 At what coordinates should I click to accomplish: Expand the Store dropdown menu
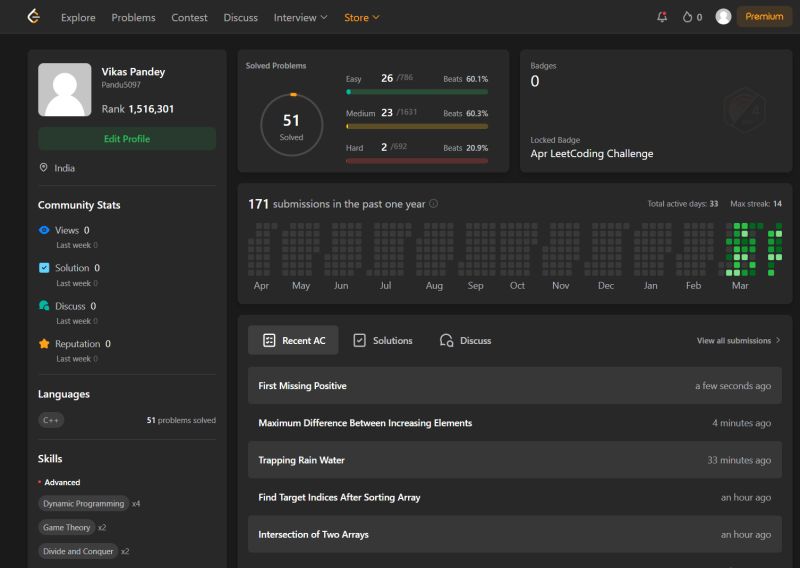[x=361, y=17]
